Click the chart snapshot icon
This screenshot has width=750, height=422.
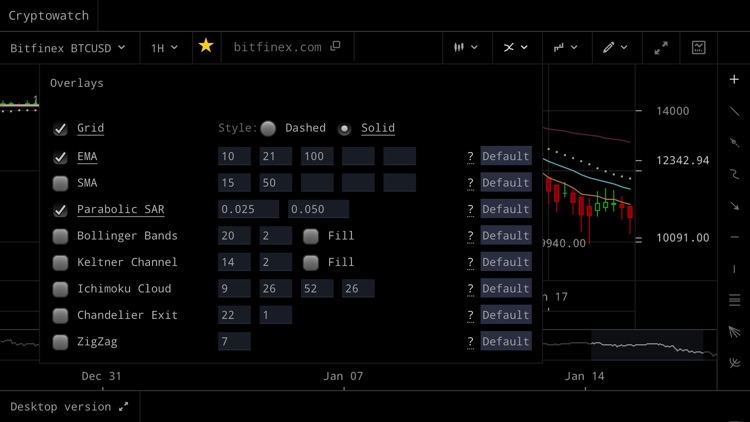[698, 47]
